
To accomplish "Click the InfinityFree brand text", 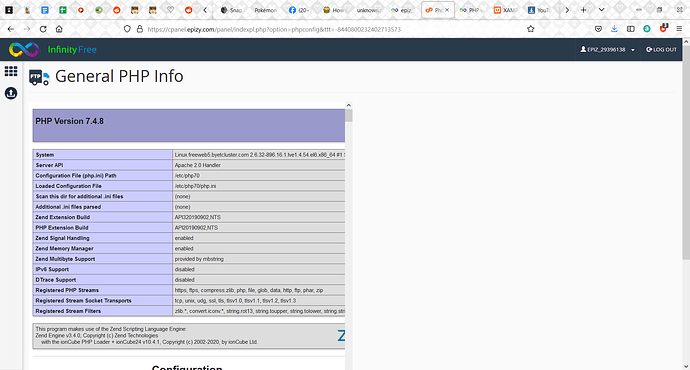I will click(72, 50).
